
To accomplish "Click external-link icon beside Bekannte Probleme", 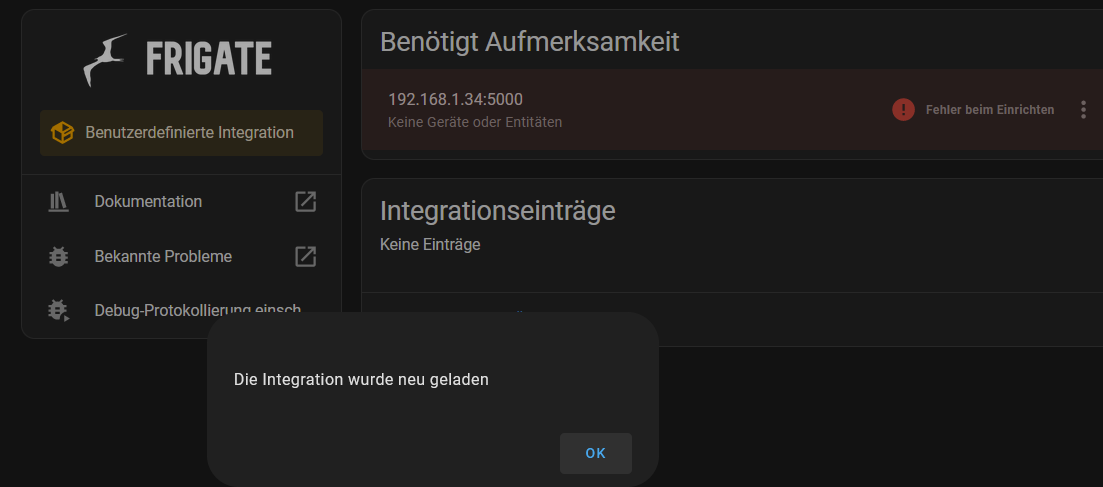I will (x=305, y=256).
